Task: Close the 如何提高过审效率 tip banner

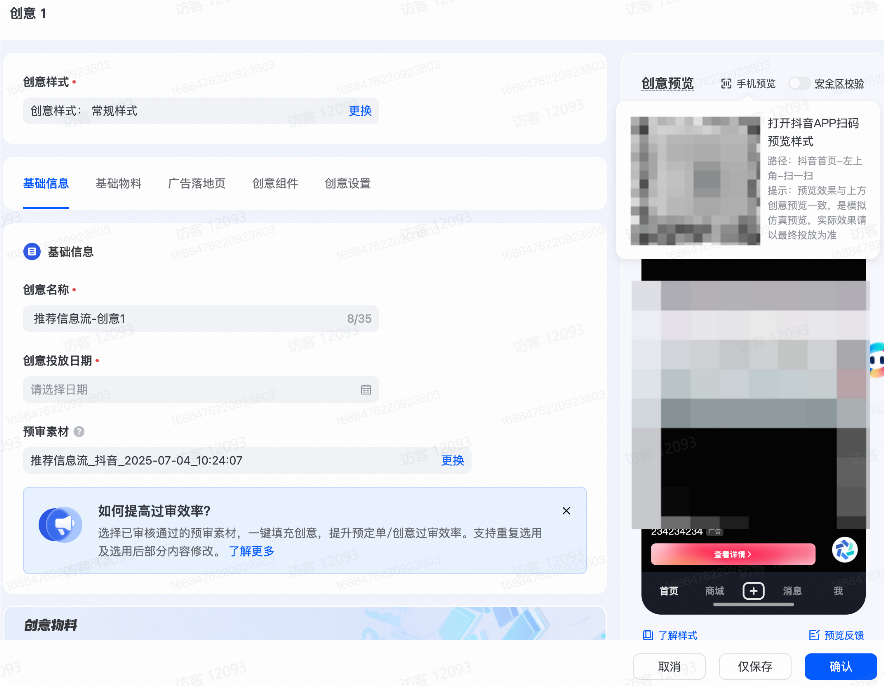Action: pyautogui.click(x=567, y=511)
